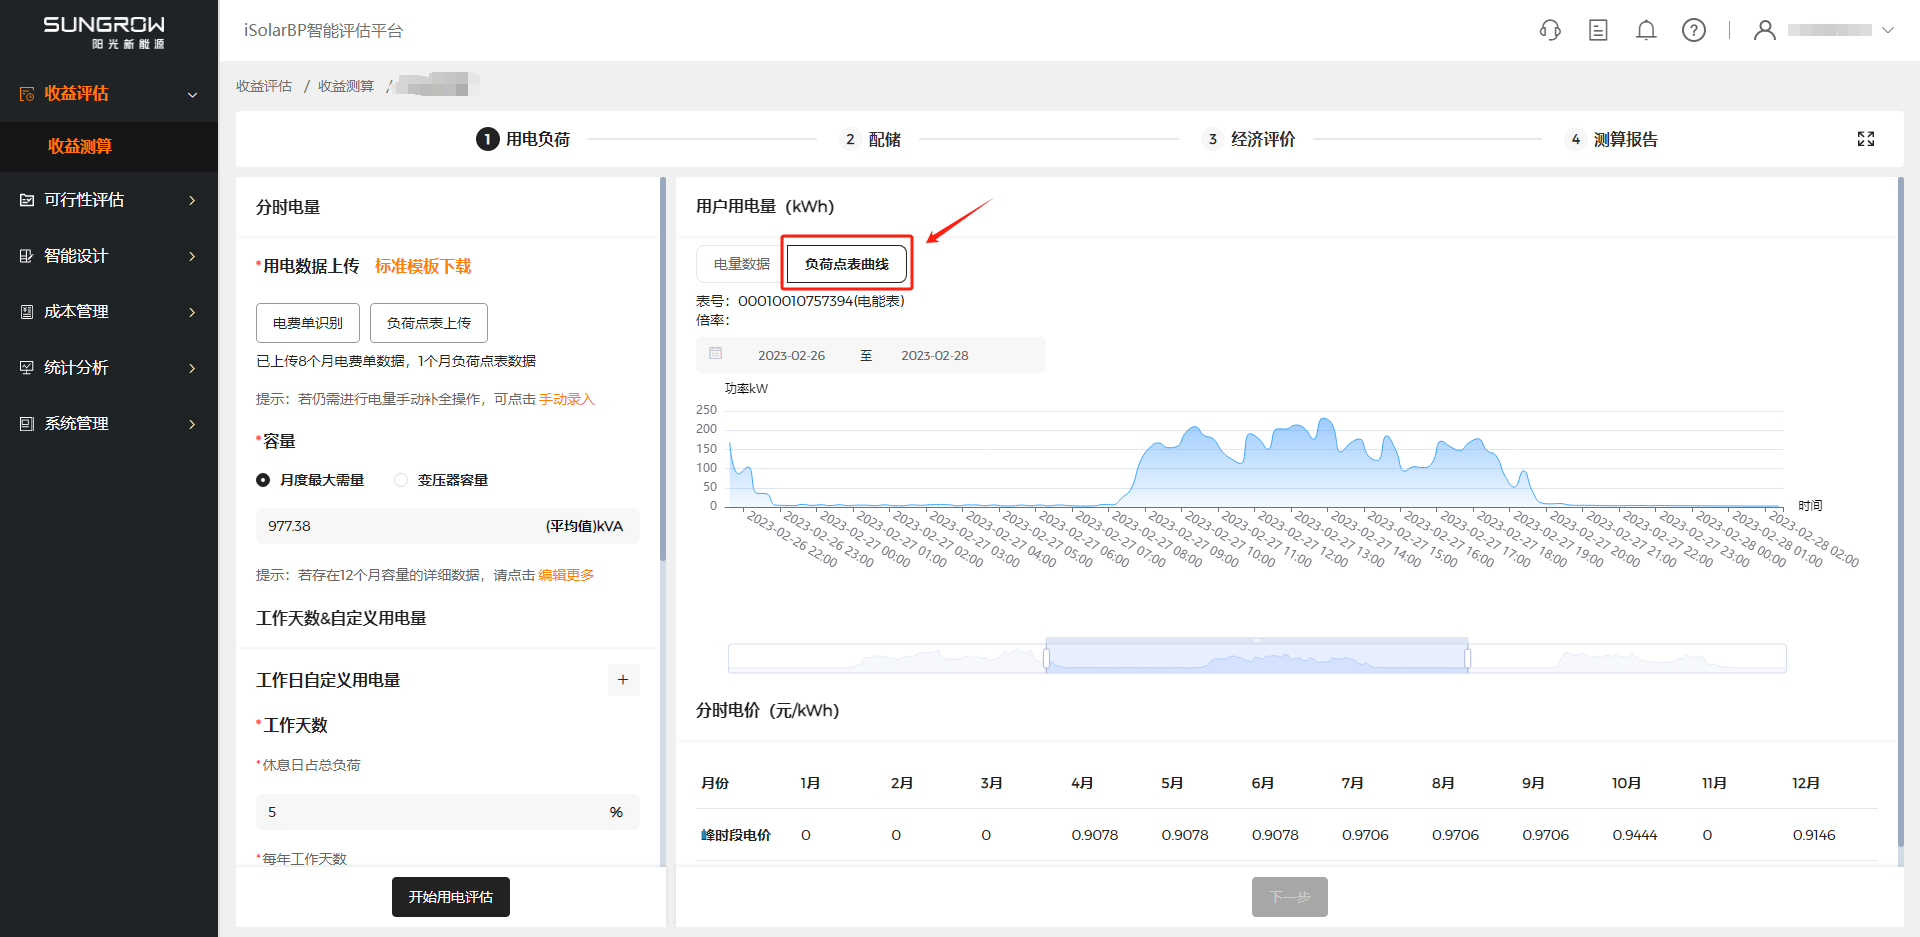Open the user account dropdown arrow
This screenshot has height=937, width=1920.
click(1888, 30)
